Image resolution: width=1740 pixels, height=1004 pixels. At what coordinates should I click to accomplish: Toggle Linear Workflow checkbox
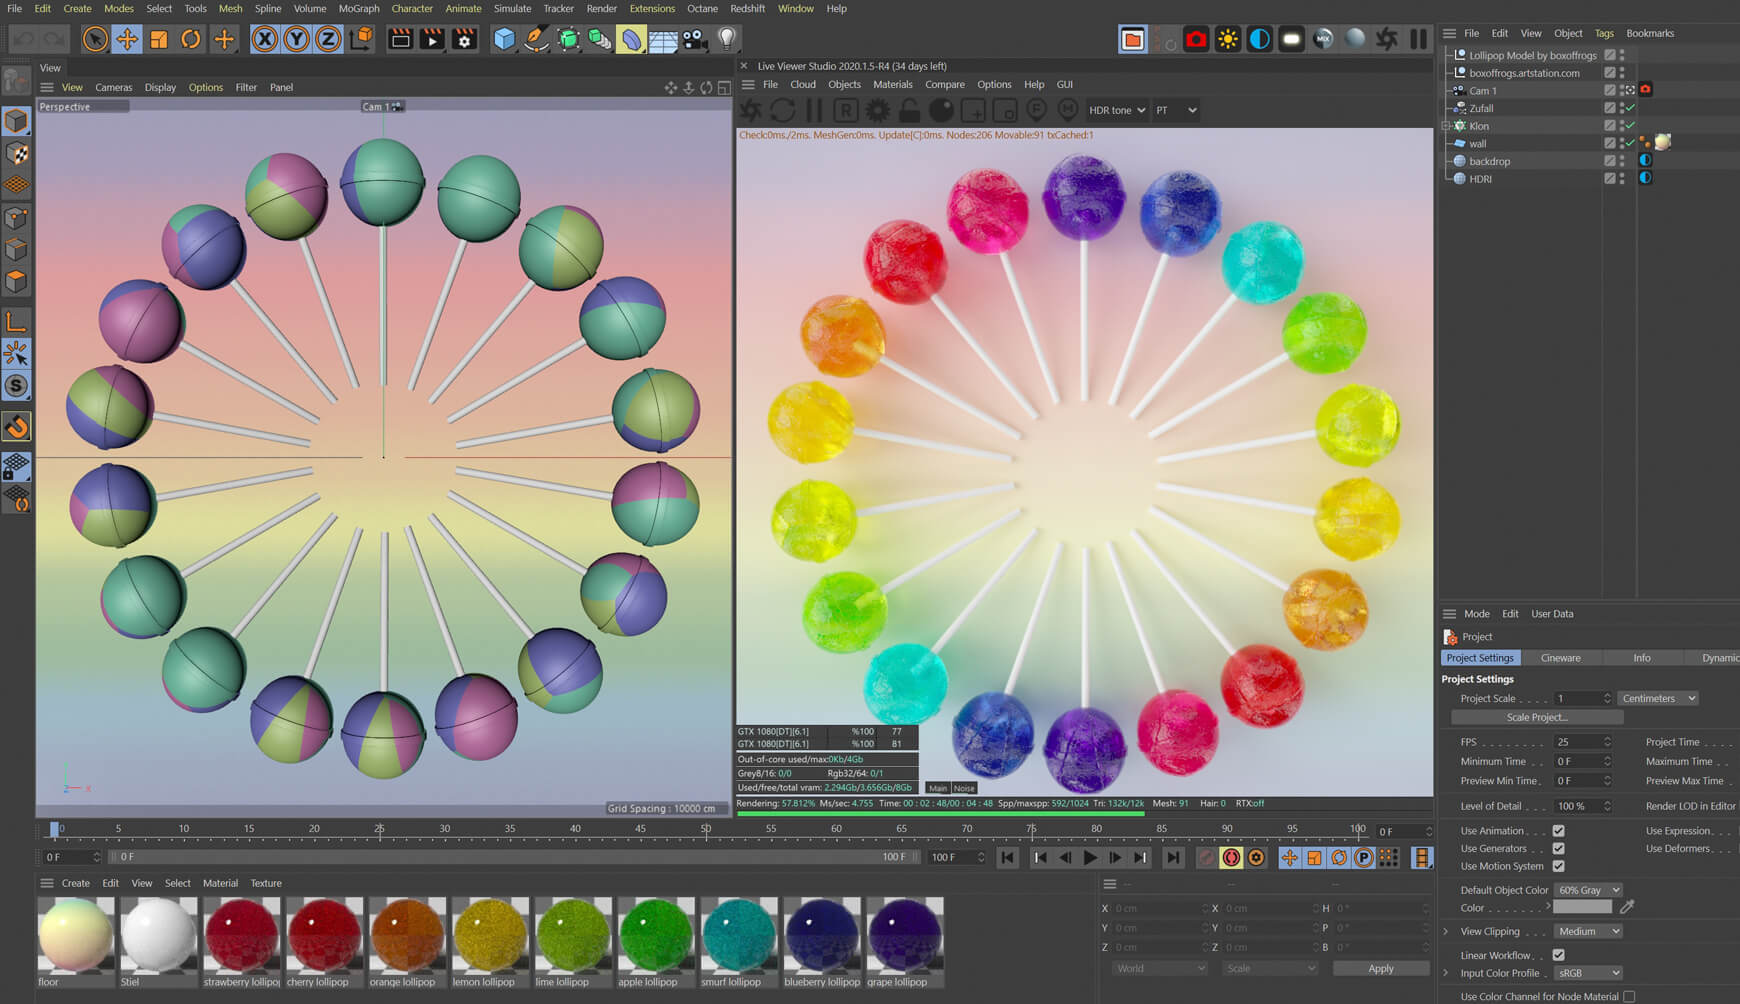(x=1558, y=955)
